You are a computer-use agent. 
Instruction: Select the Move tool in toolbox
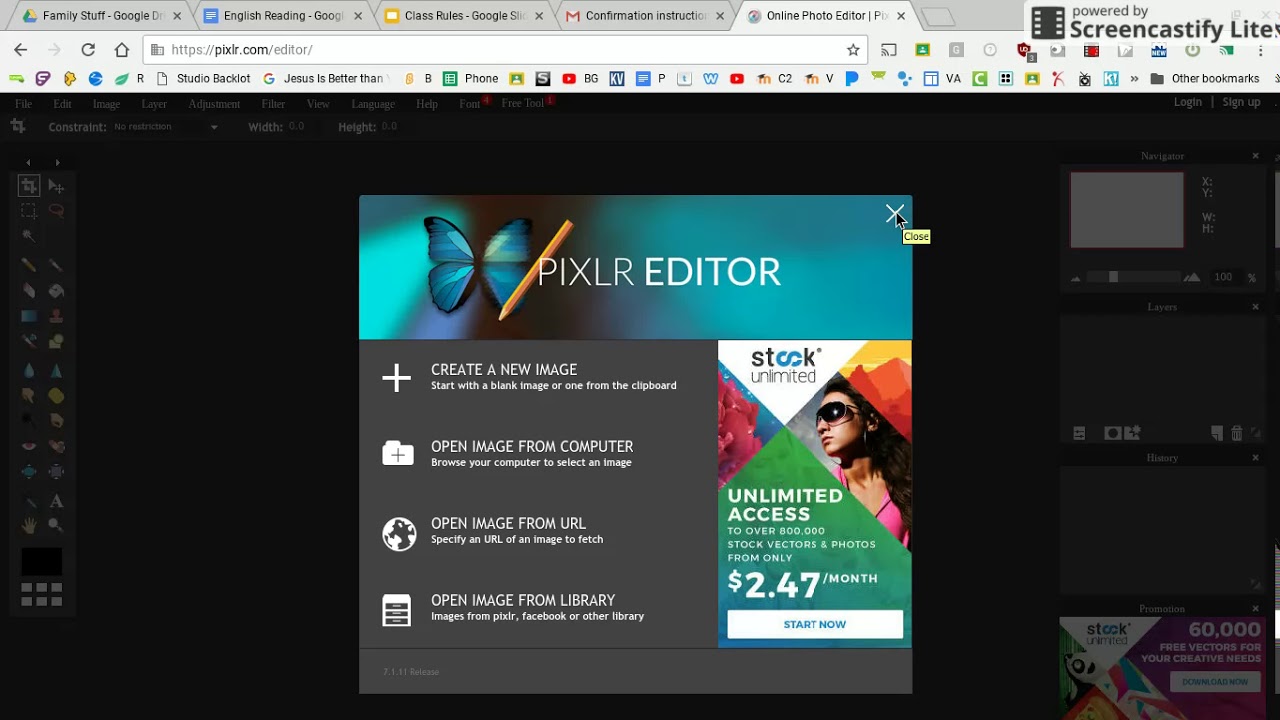coord(56,186)
